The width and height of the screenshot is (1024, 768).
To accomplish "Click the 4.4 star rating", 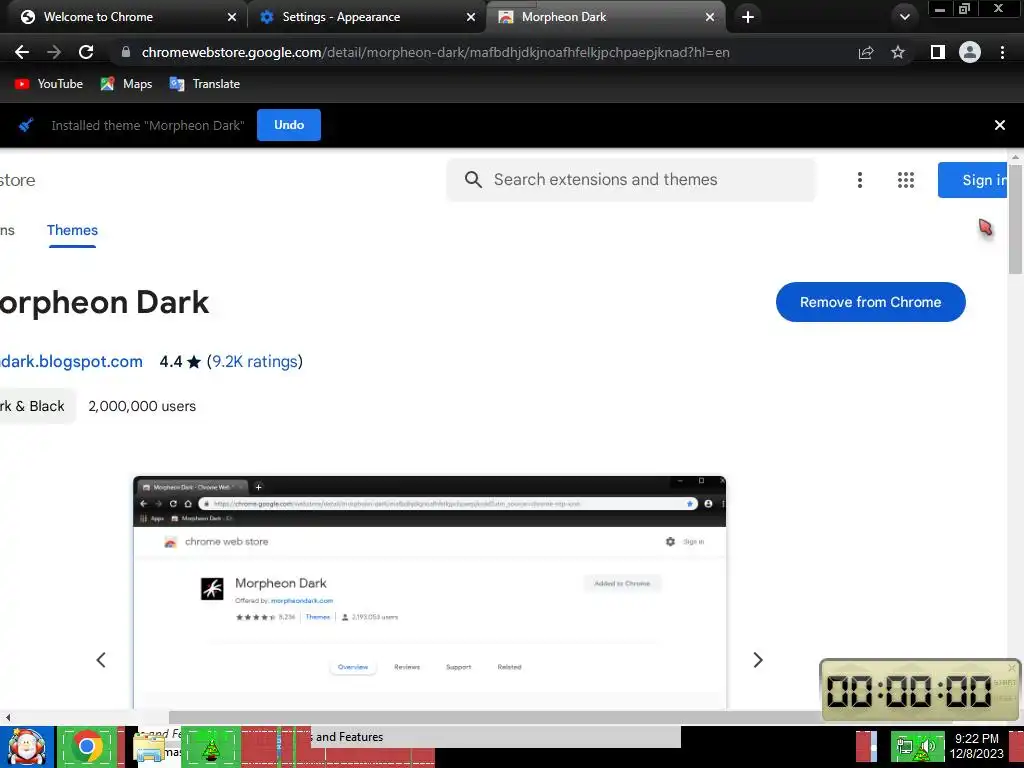I will coord(180,361).
